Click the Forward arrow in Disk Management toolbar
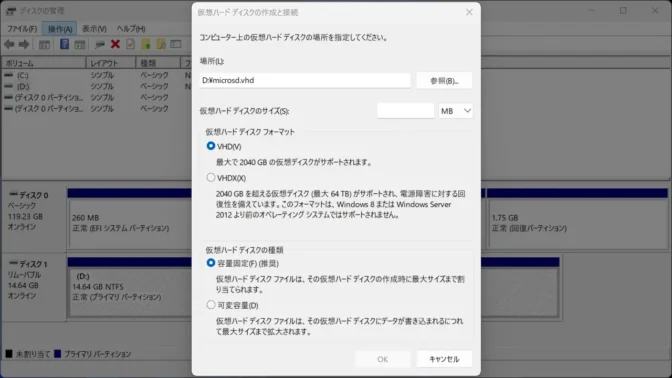Screen dimensions: 672x378 (x=24, y=44)
